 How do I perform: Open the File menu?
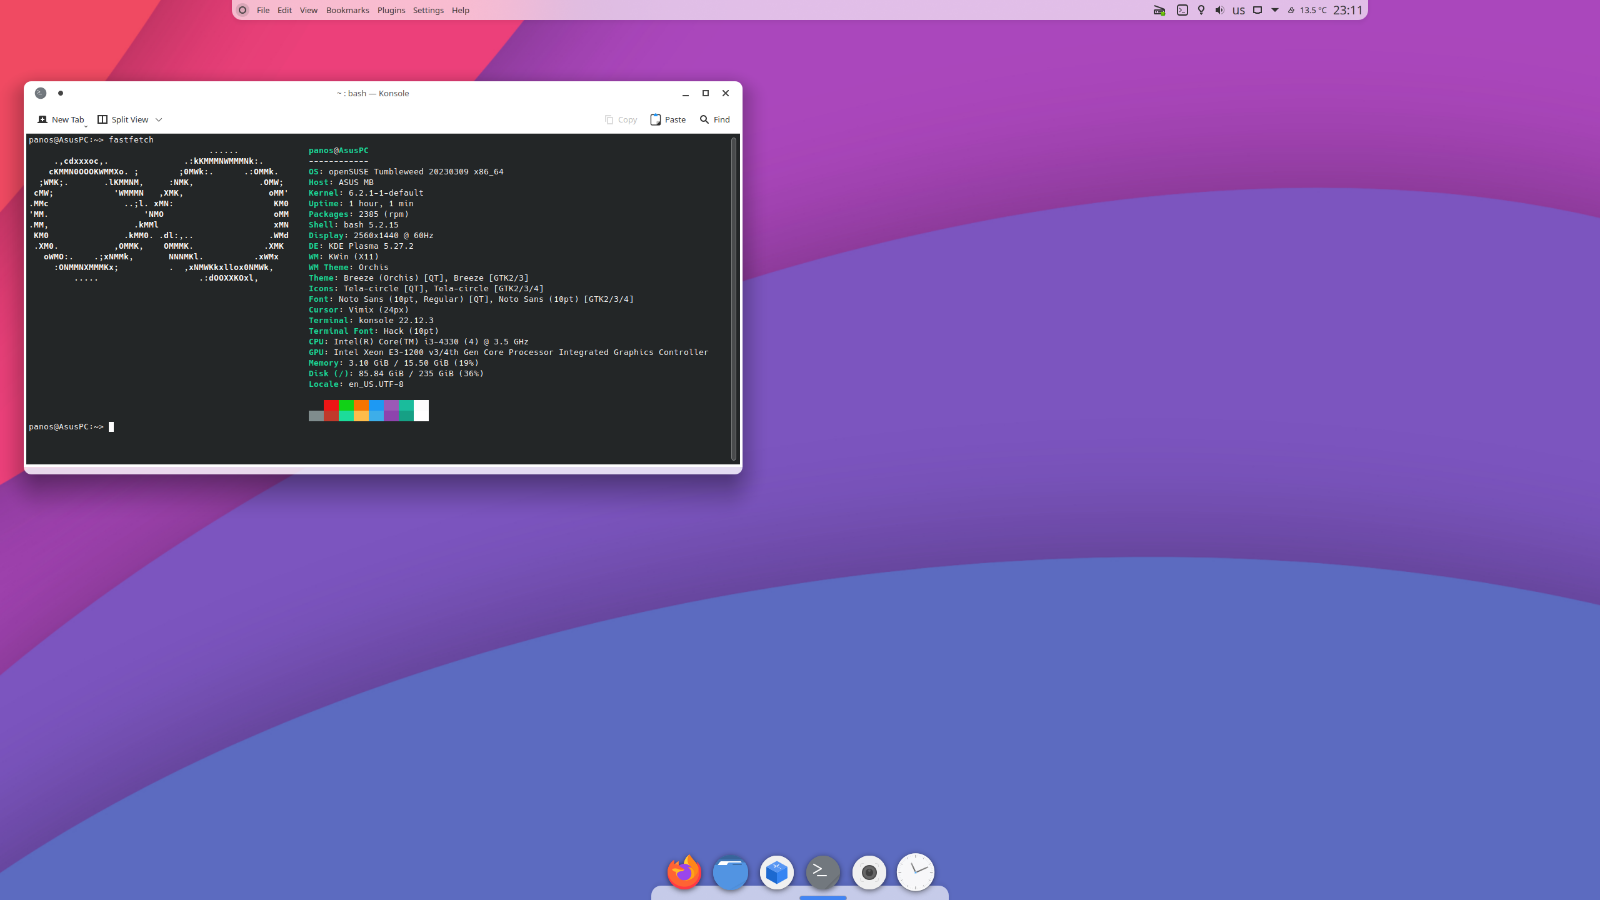pyautogui.click(x=263, y=10)
